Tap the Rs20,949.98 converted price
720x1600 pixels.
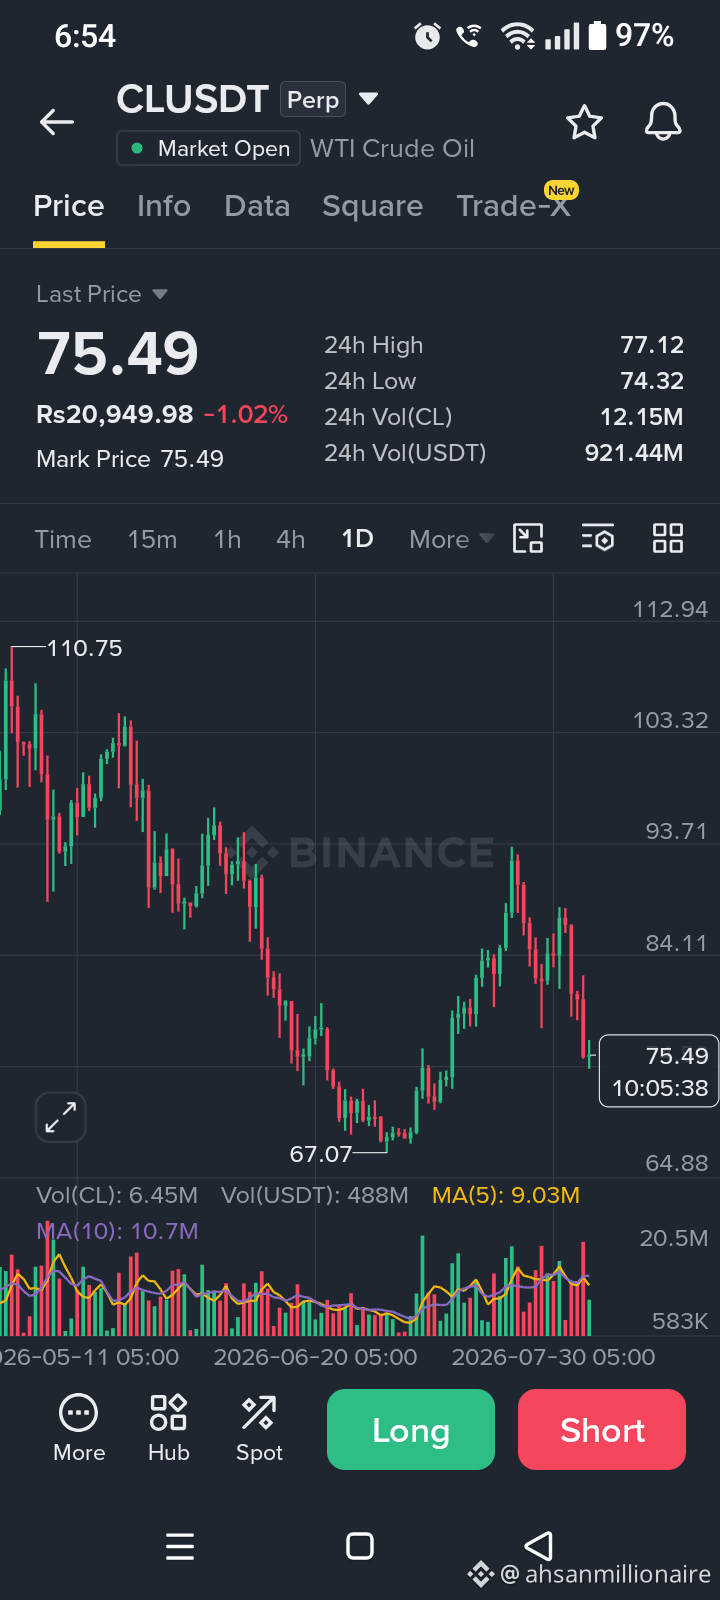tap(115, 414)
